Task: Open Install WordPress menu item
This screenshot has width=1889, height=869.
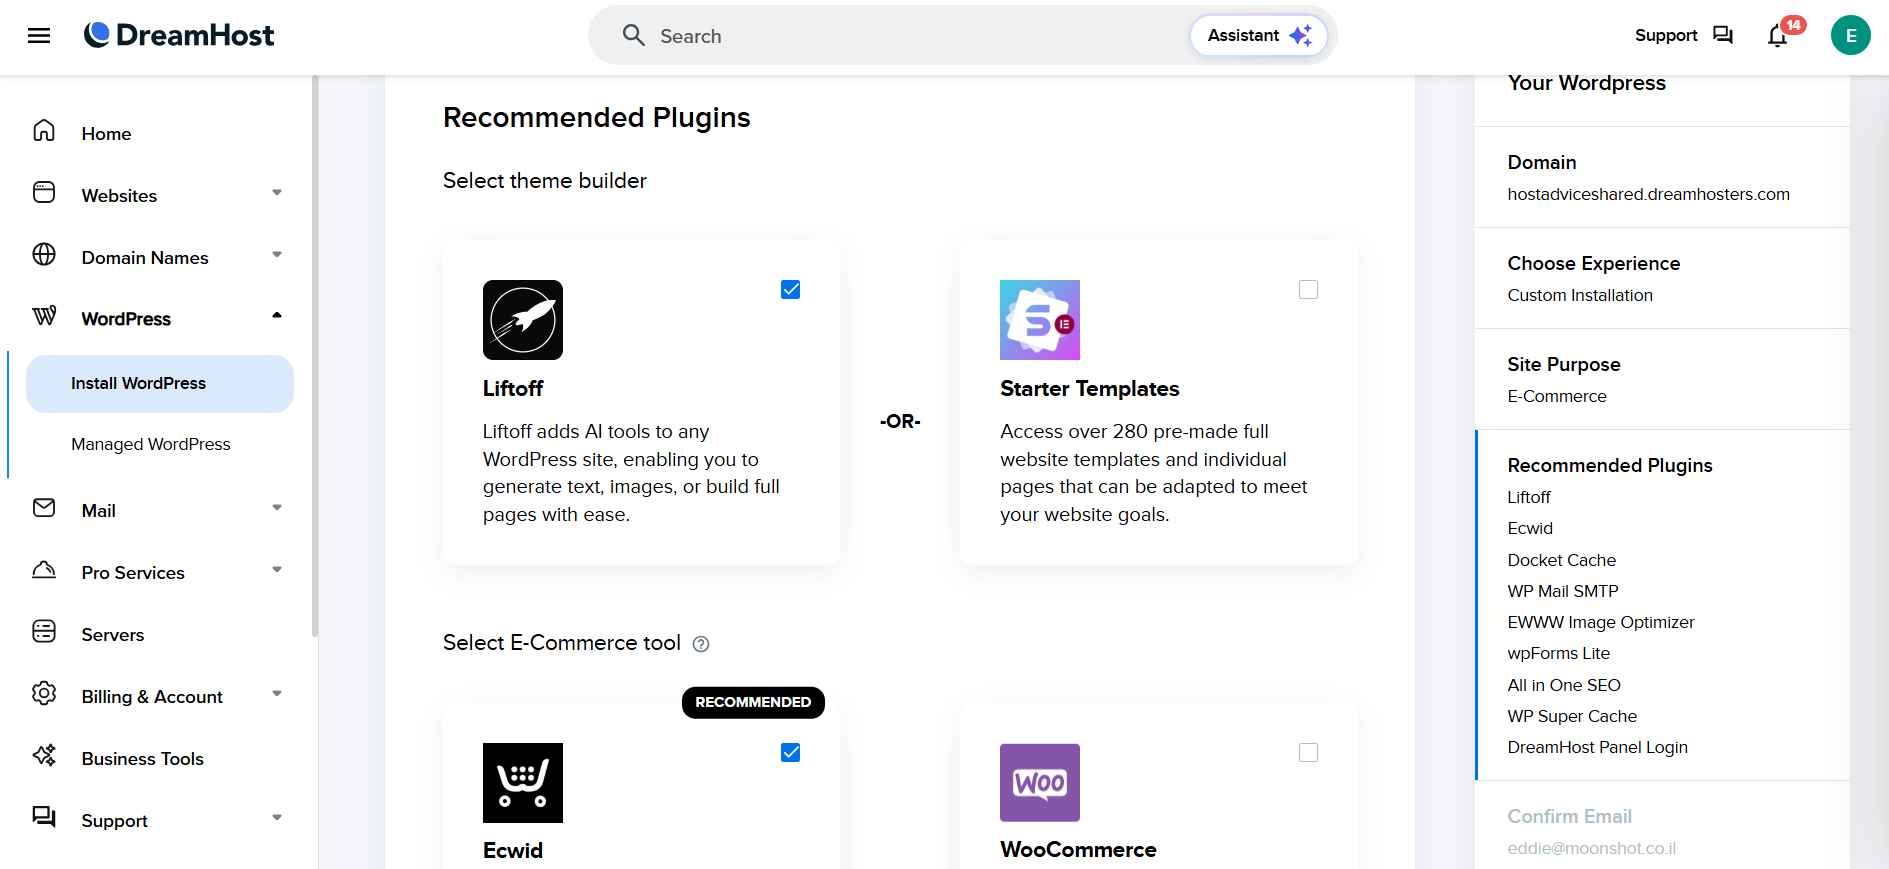Action: (x=160, y=384)
